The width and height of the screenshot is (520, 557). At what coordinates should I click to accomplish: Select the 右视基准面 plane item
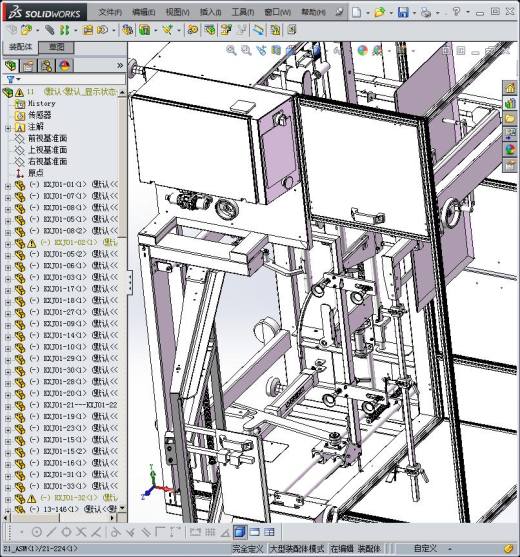click(x=48, y=162)
